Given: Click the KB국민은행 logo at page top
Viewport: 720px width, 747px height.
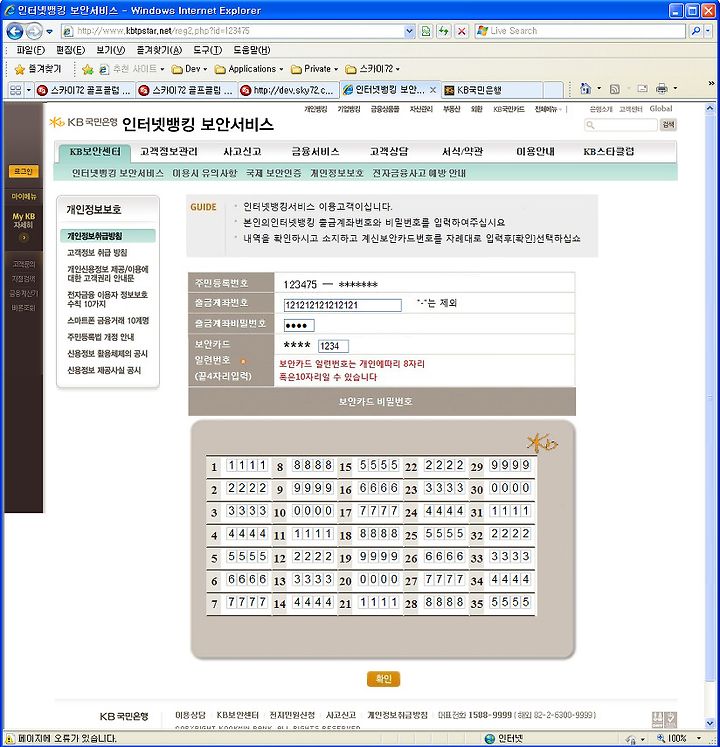Looking at the screenshot, I should click(x=83, y=122).
